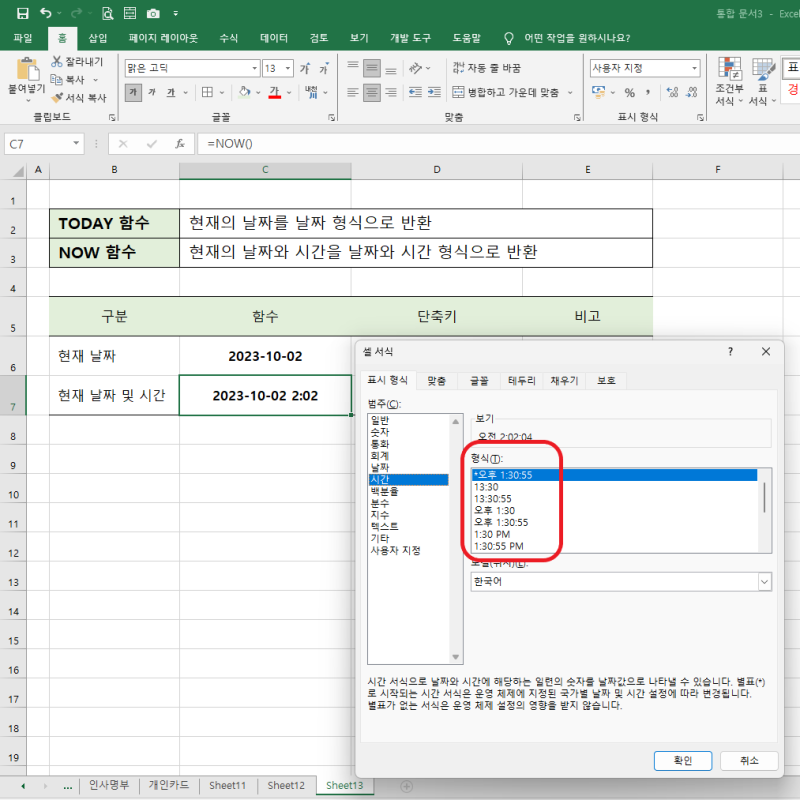Expand the locale dropdown showing 한국어
The image size is (800, 800).
pos(764,581)
